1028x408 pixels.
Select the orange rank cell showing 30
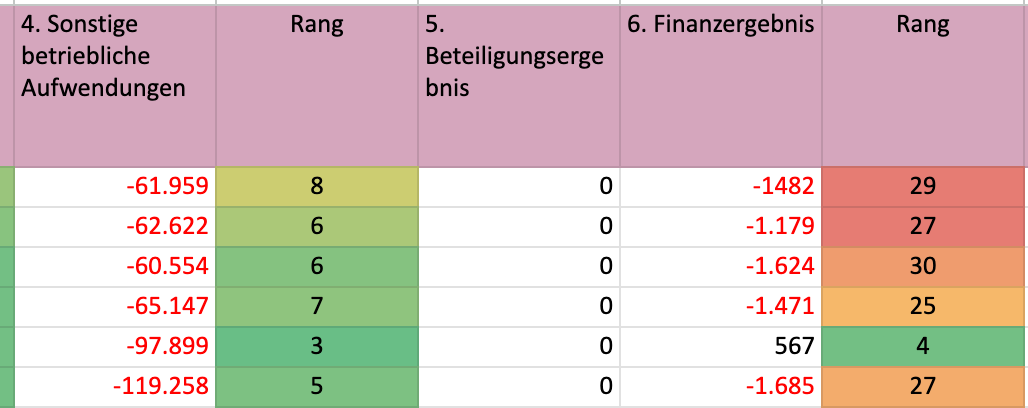923,266
